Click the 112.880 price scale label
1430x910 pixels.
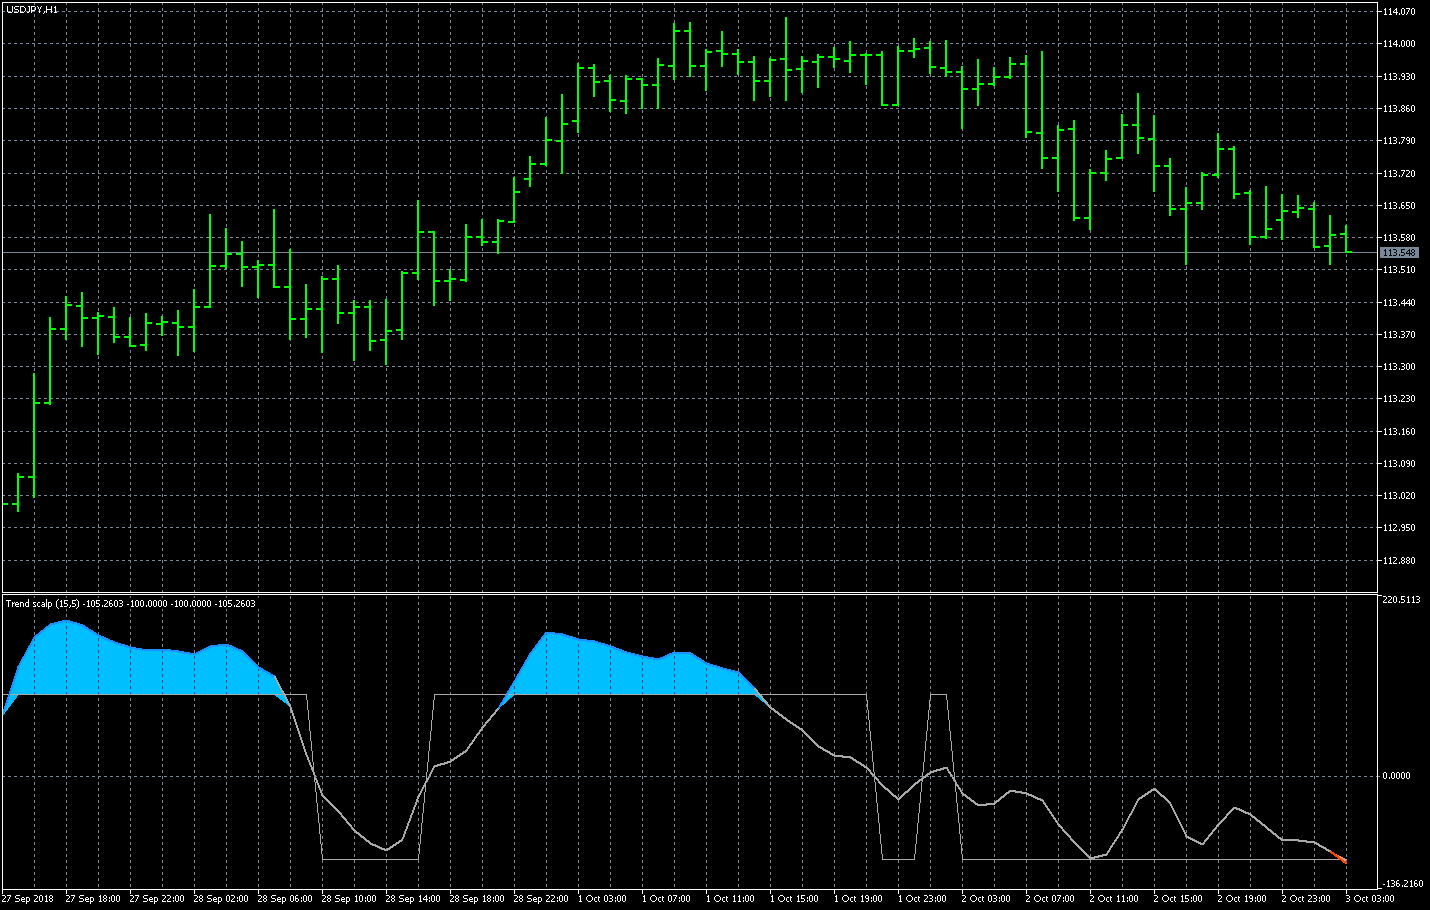coord(1398,561)
